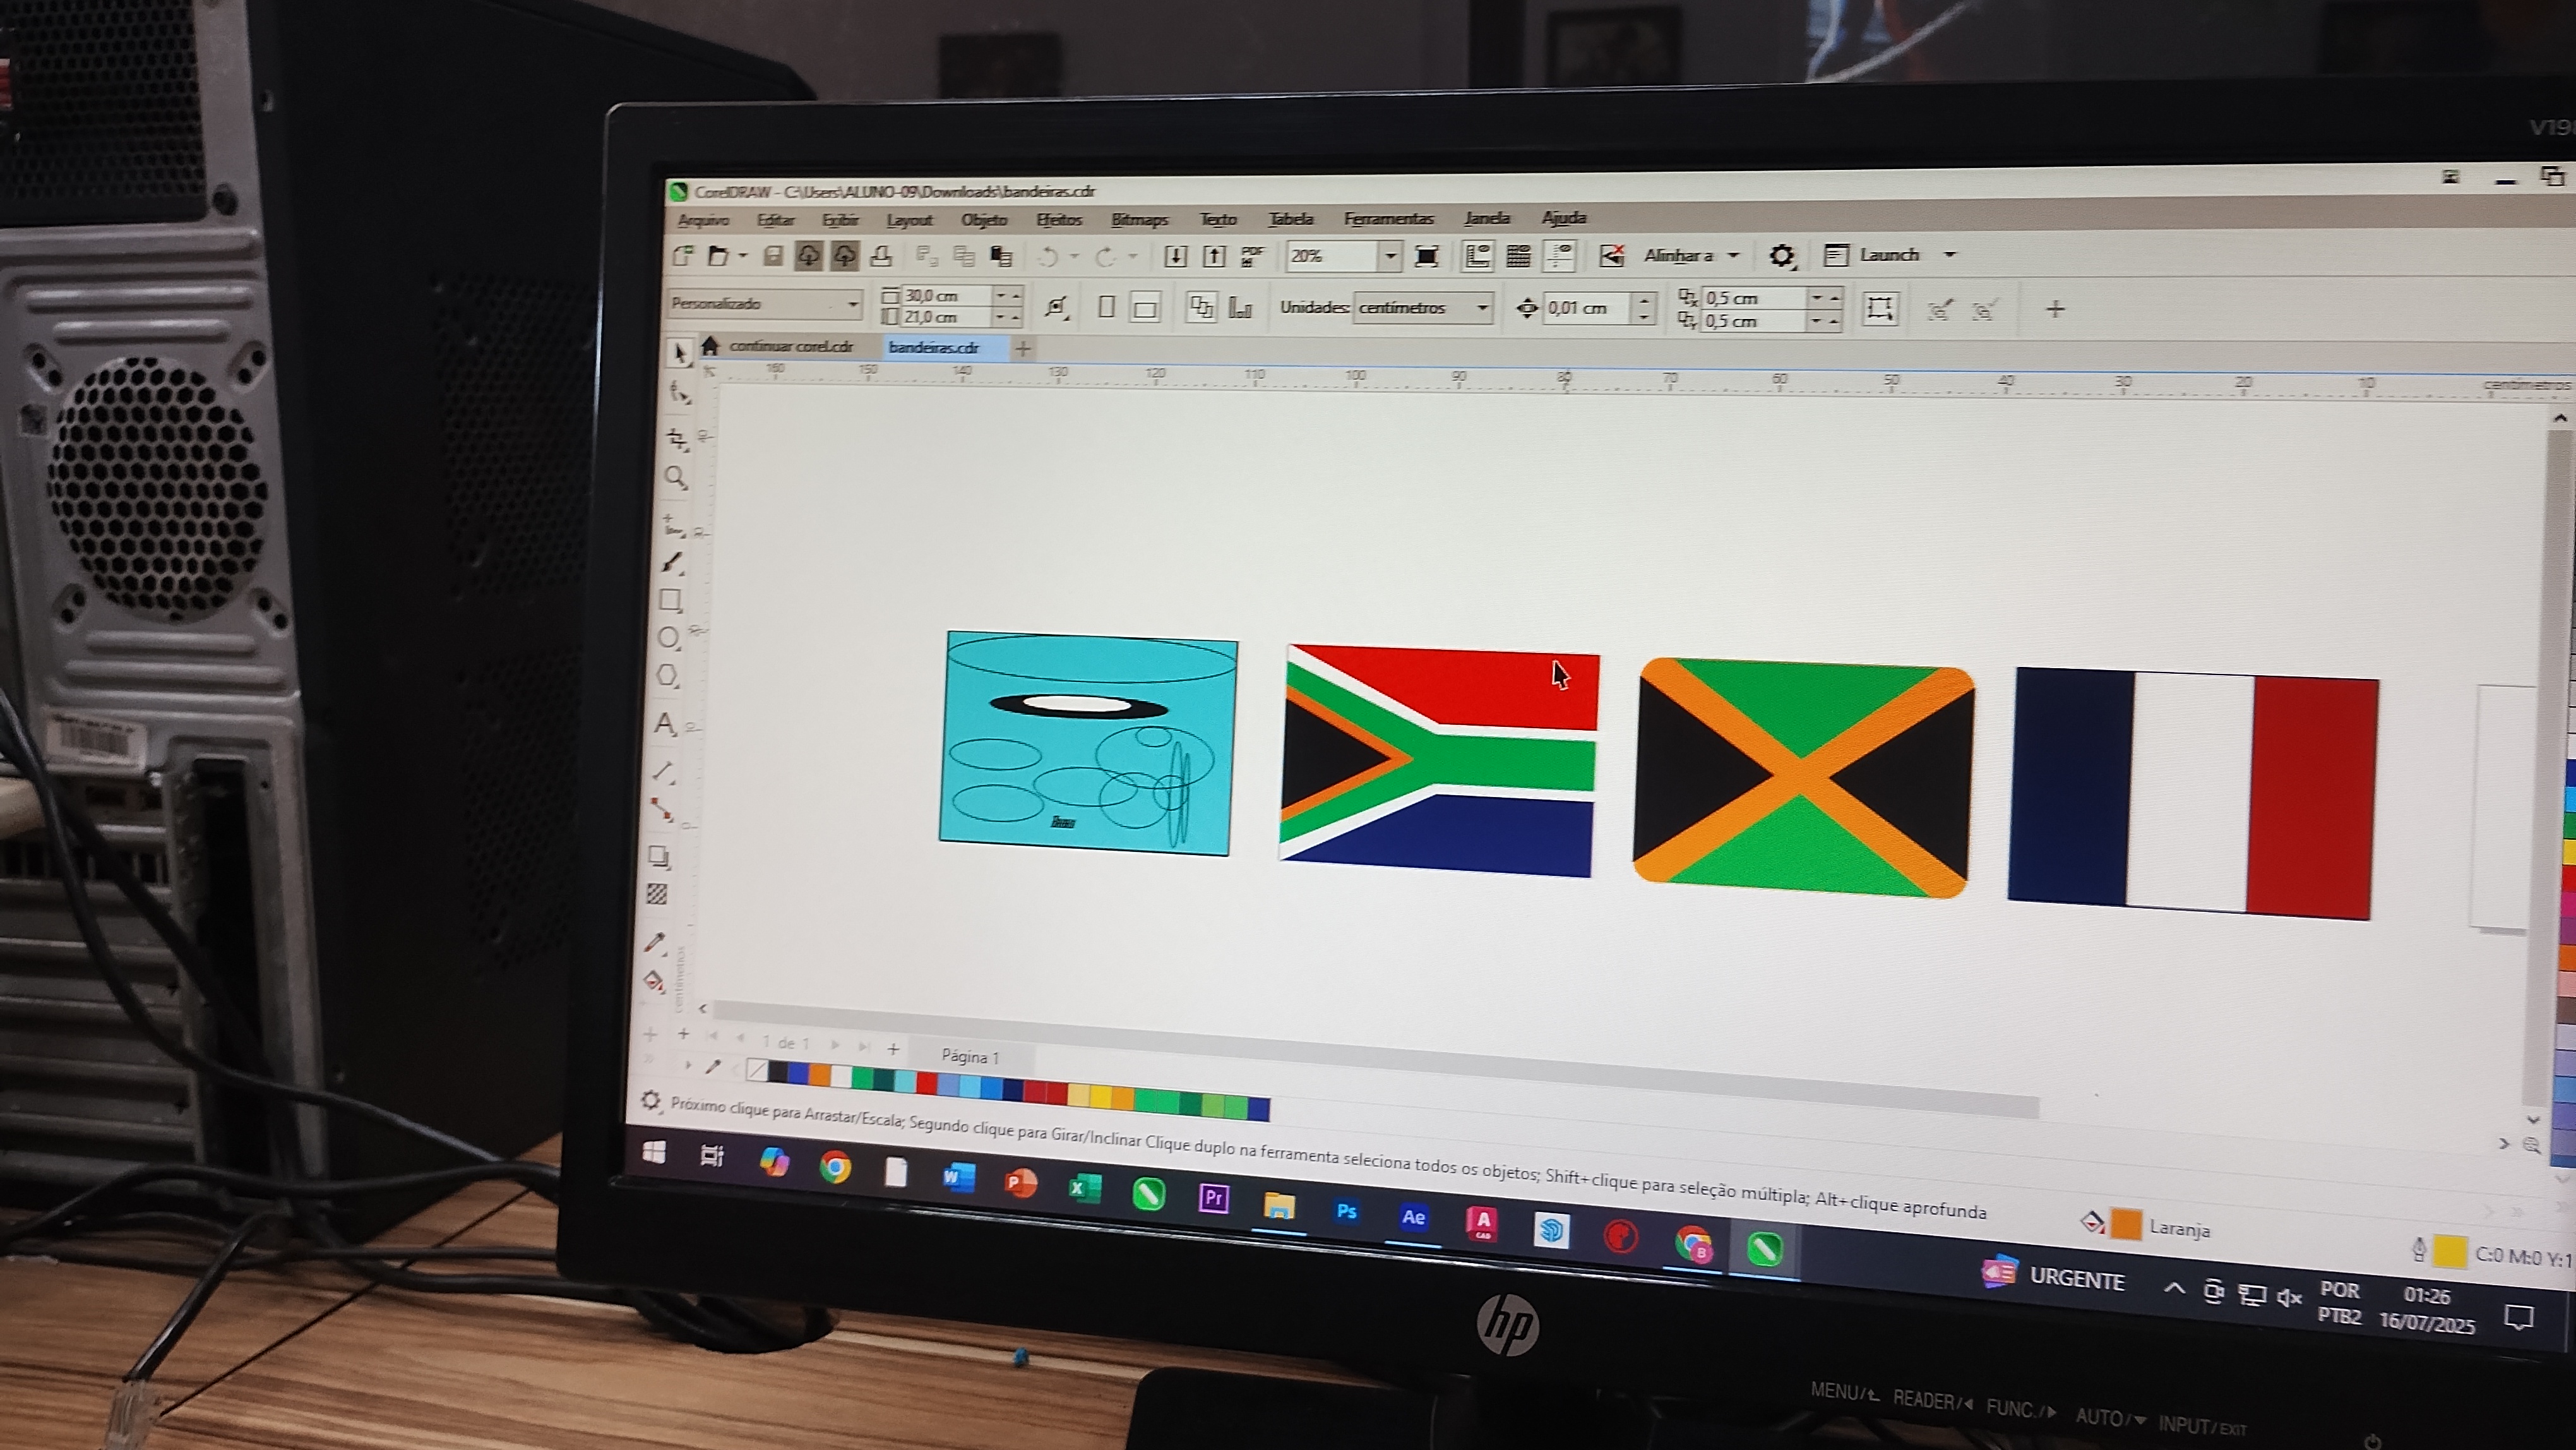2576x1450 pixels.
Task: Click the Print icon
Action: click(x=881, y=256)
